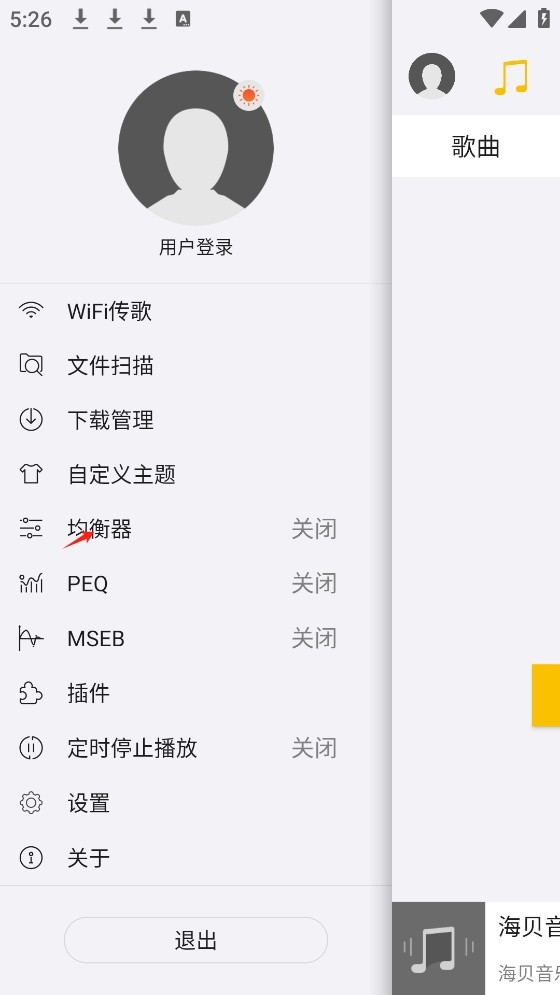Tap the yellow music note icon
This screenshot has width=560, height=995.
pyautogui.click(x=511, y=77)
